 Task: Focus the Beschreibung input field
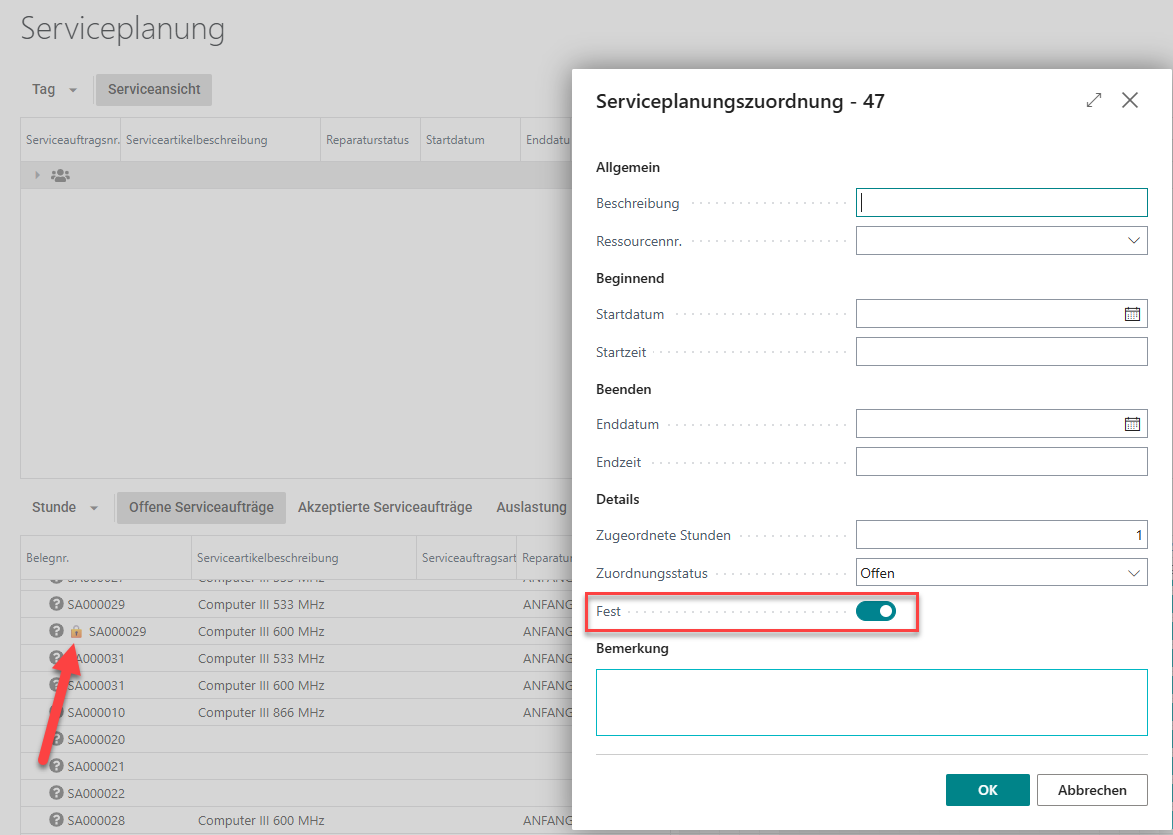[1001, 203]
